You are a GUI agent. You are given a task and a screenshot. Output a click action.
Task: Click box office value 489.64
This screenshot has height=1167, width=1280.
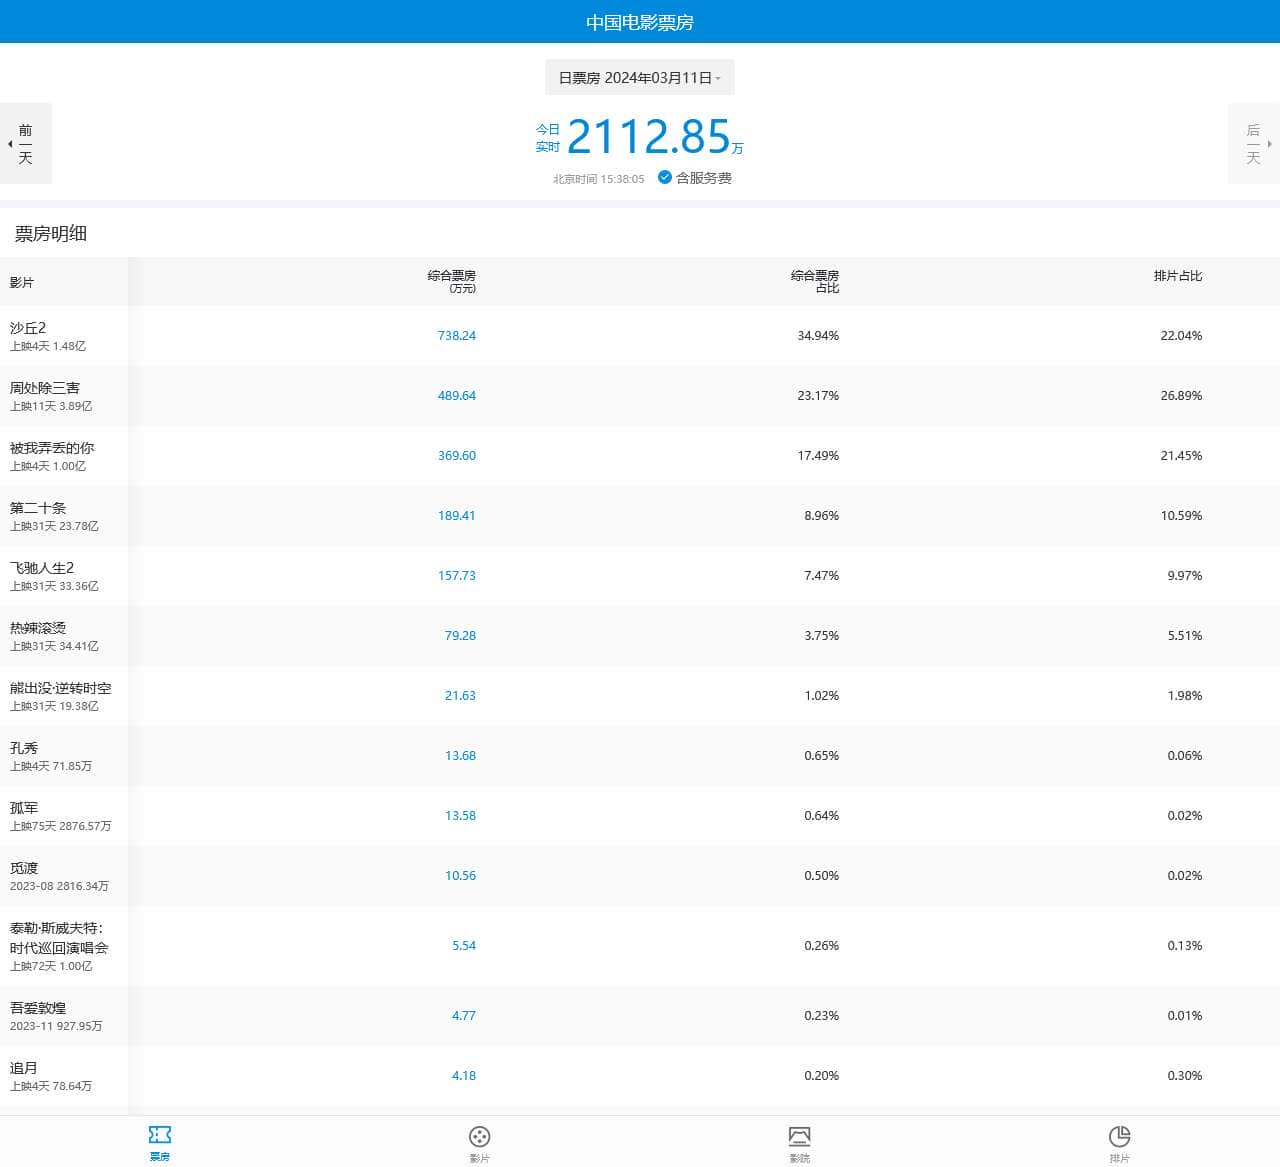pyautogui.click(x=457, y=396)
